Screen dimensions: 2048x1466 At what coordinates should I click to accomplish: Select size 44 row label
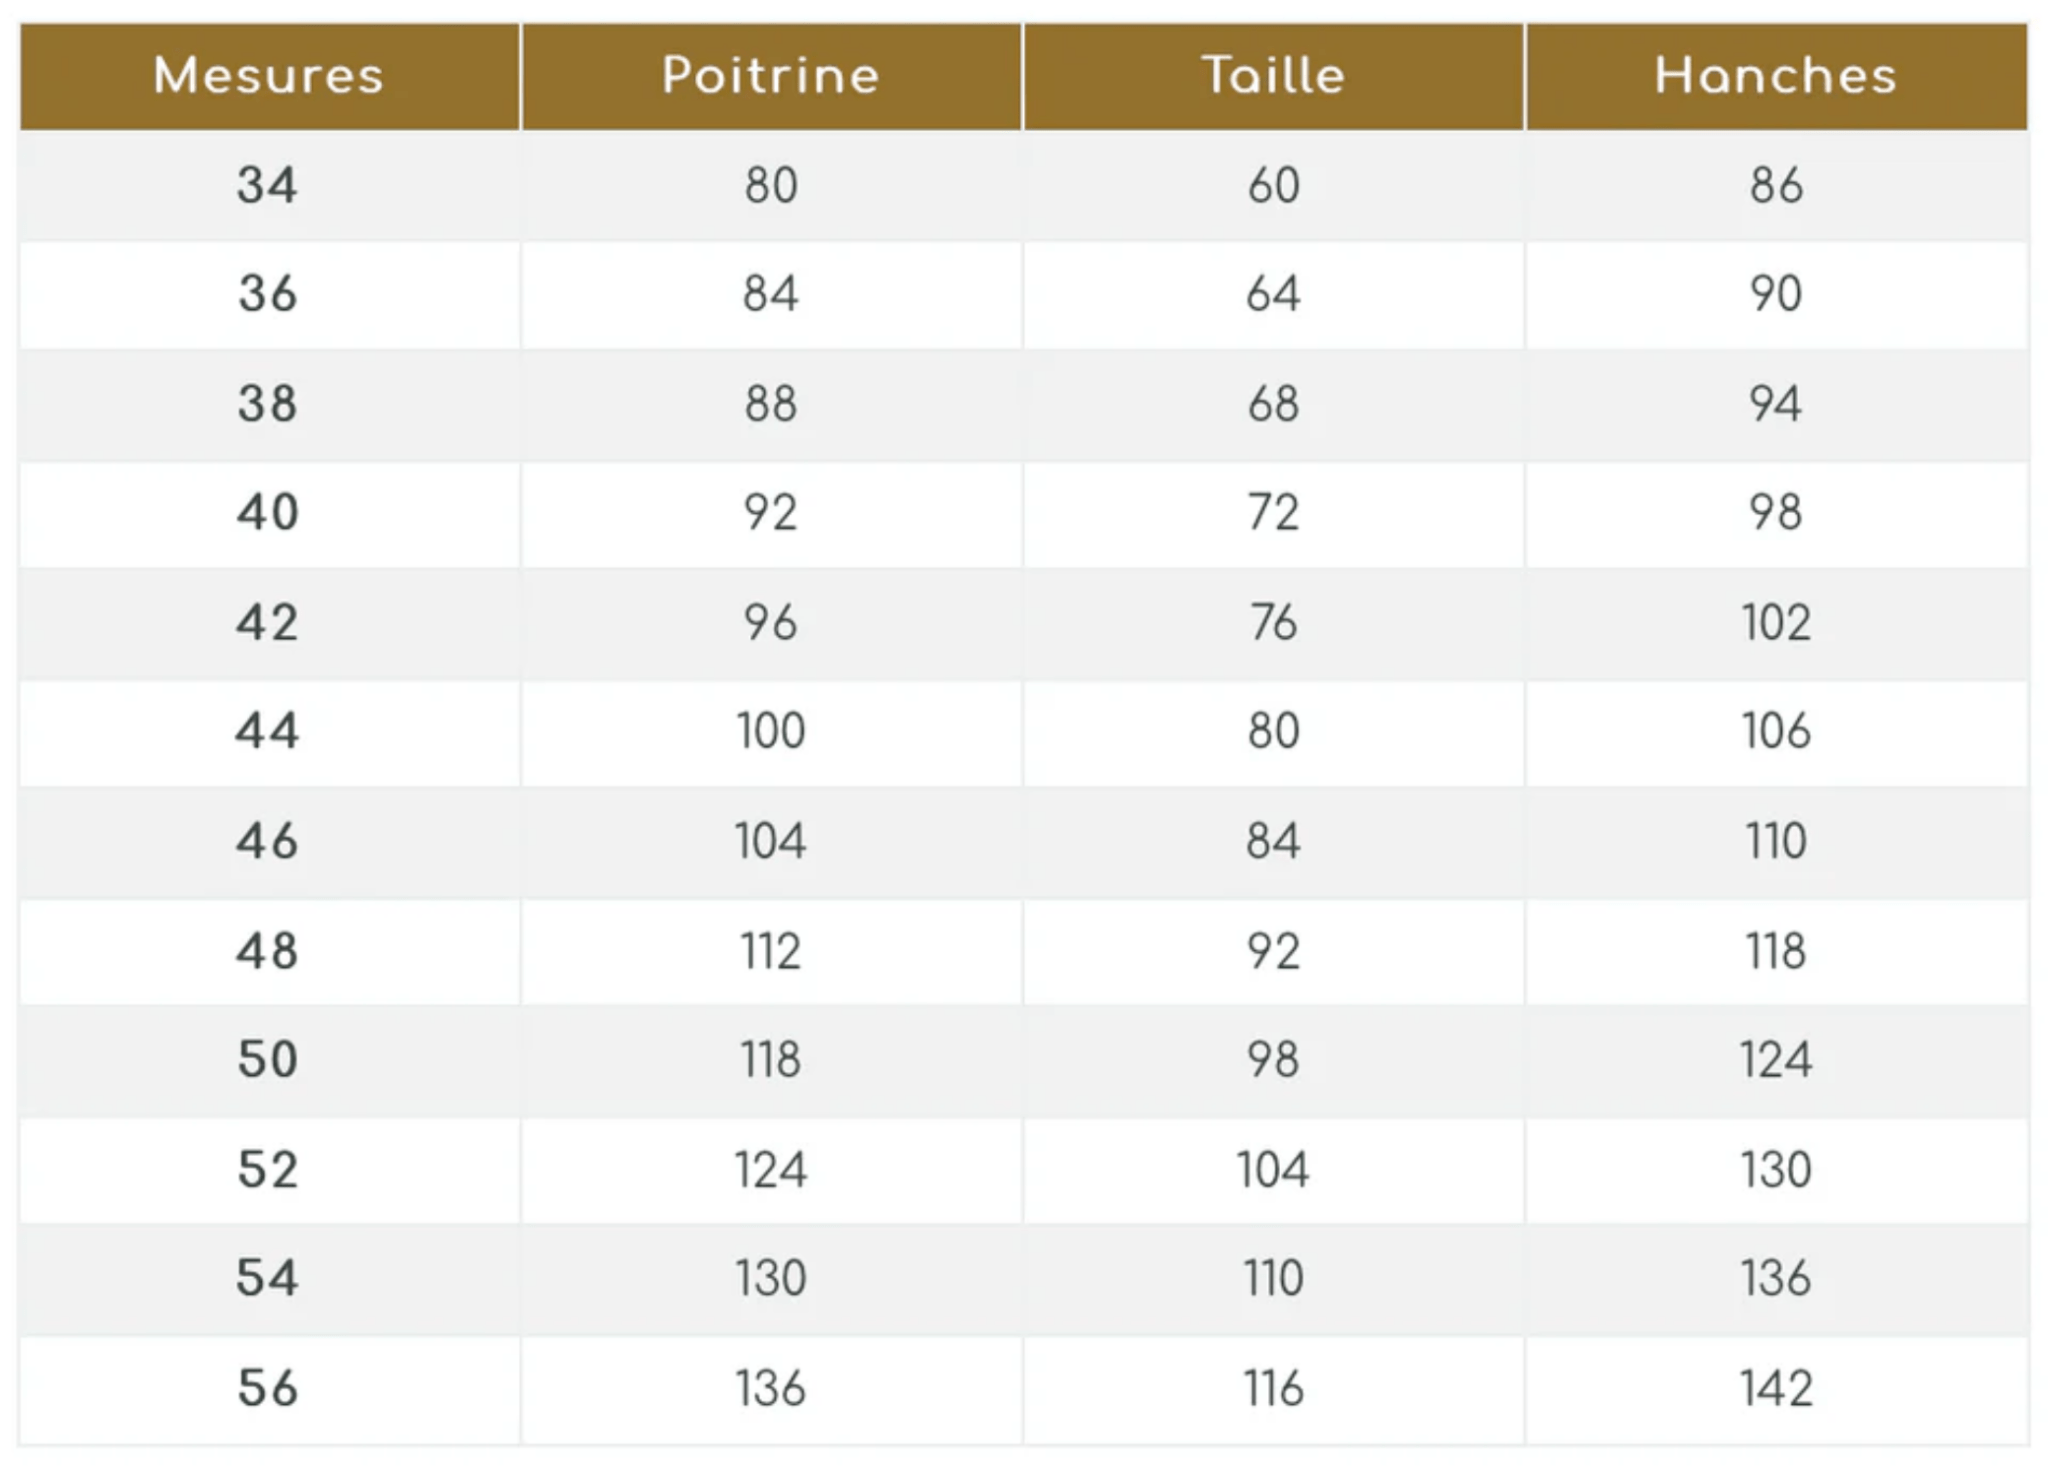click(x=267, y=730)
